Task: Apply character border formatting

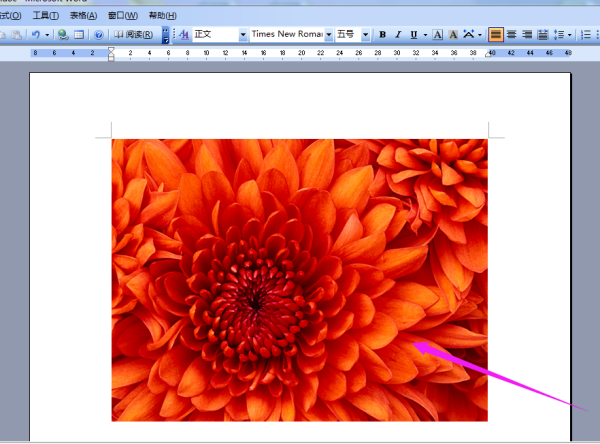Action: coord(437,34)
